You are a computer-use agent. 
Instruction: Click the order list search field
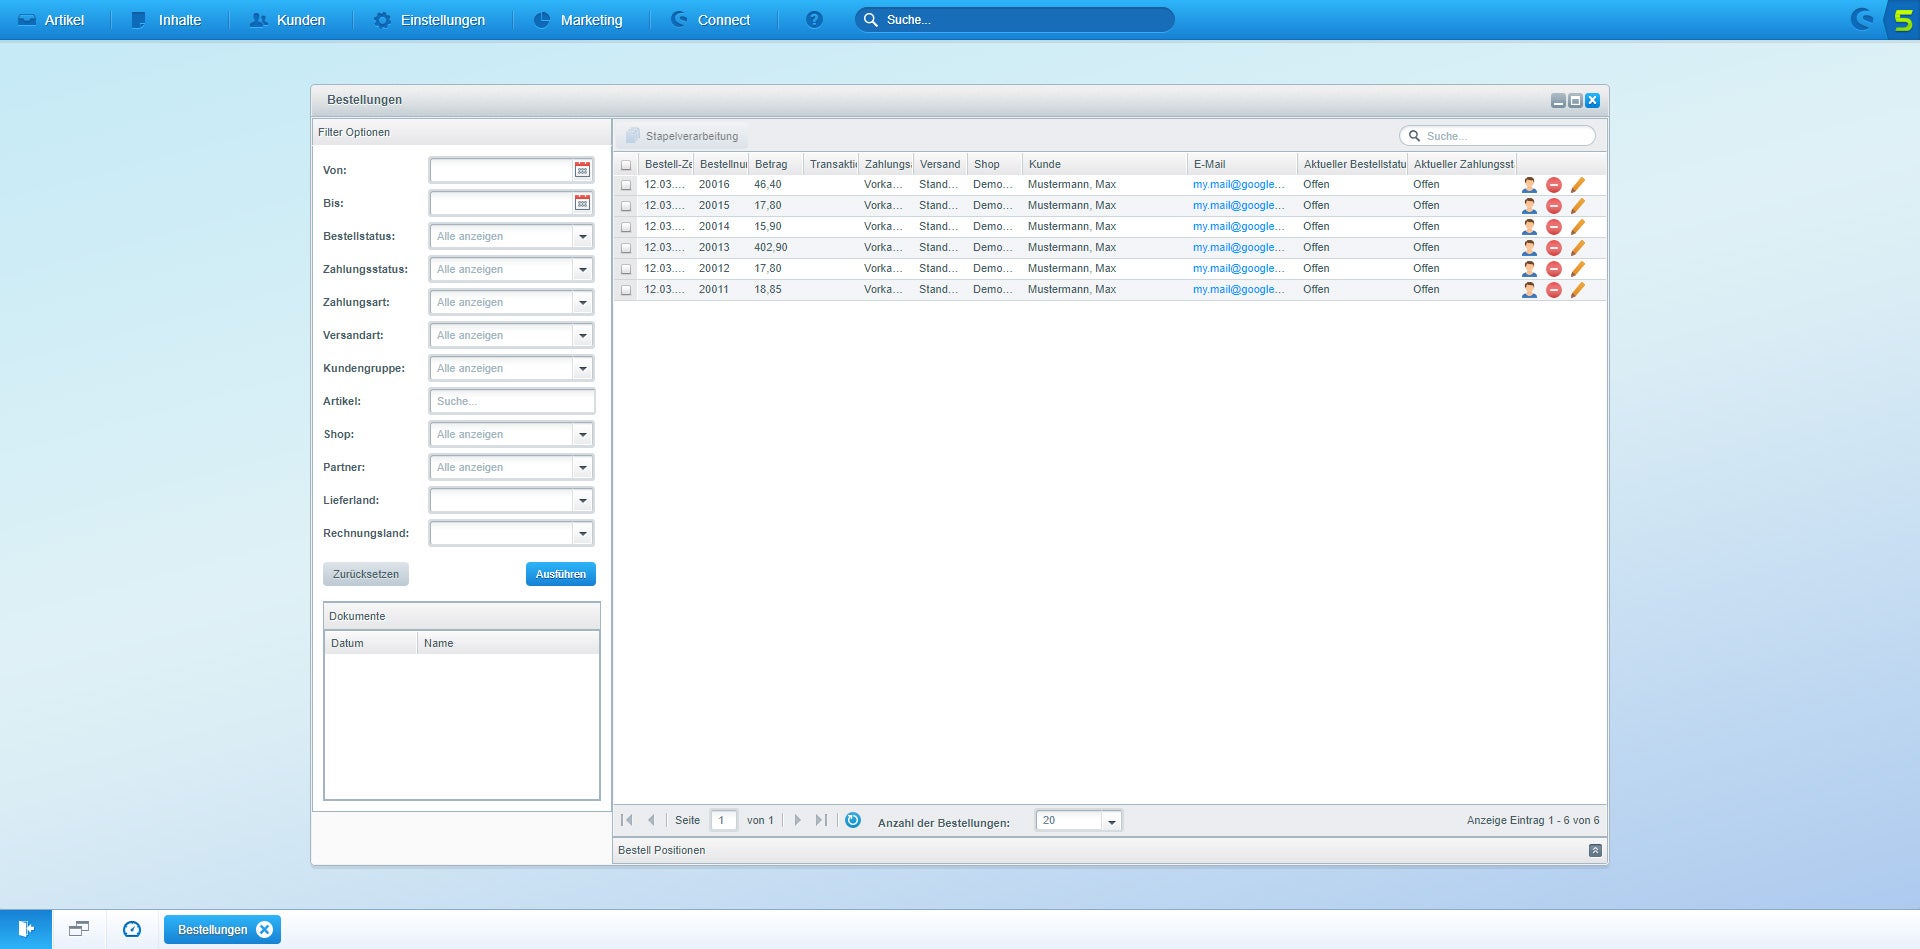[x=1497, y=136]
